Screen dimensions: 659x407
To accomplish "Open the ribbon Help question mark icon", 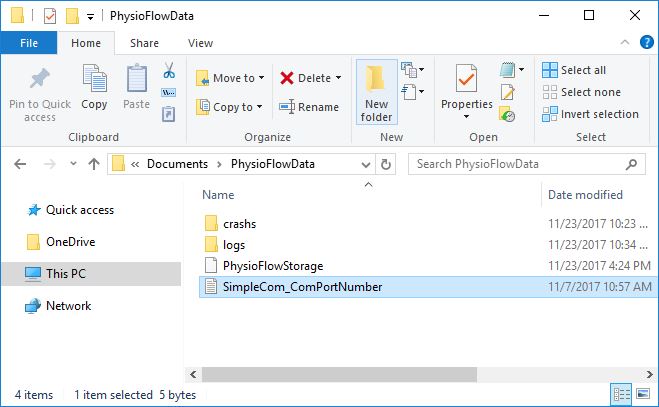I will 646,43.
